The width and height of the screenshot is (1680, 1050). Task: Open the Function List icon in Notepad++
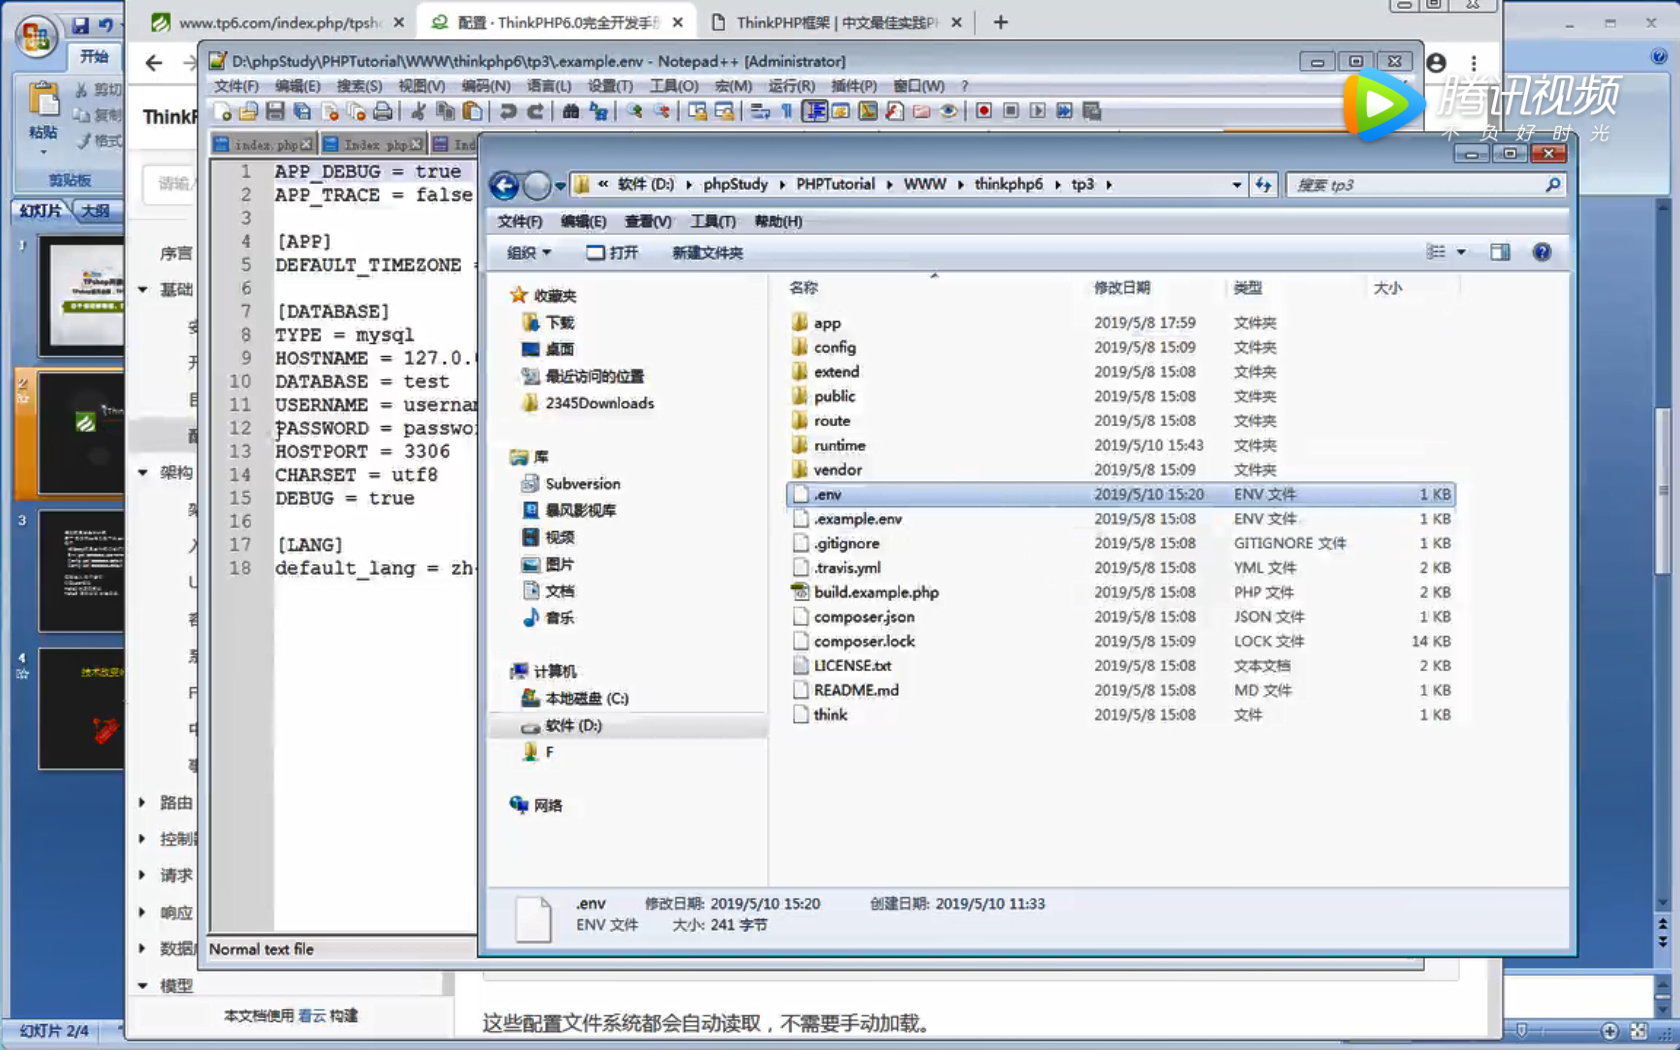pyautogui.click(x=895, y=111)
